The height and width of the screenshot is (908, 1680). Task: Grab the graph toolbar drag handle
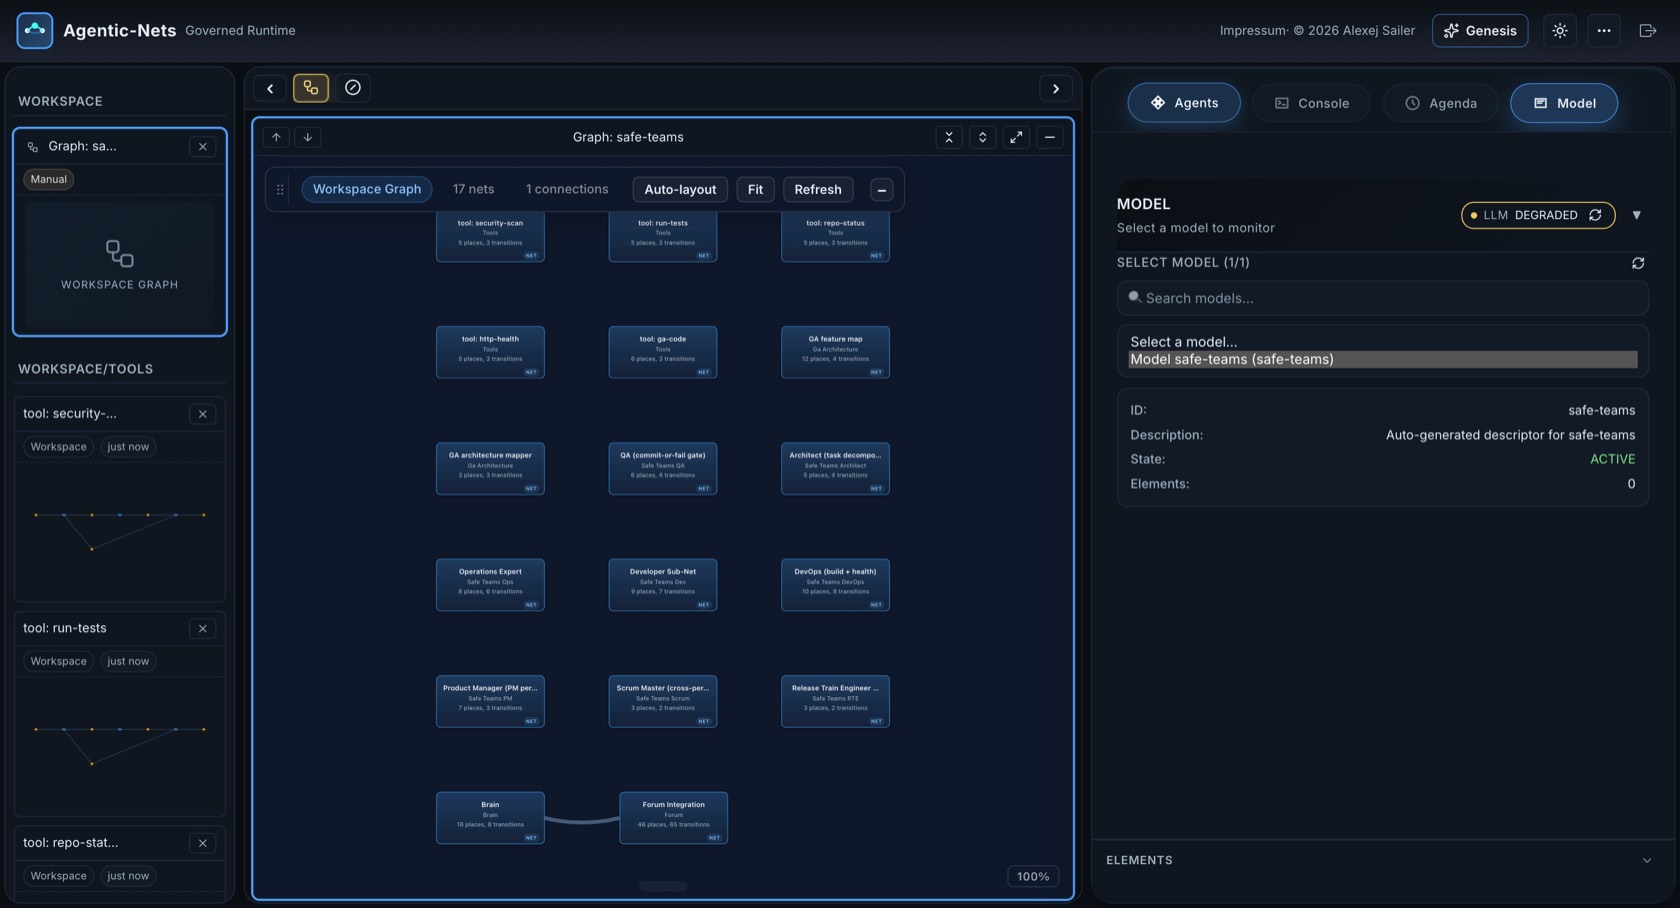[280, 189]
